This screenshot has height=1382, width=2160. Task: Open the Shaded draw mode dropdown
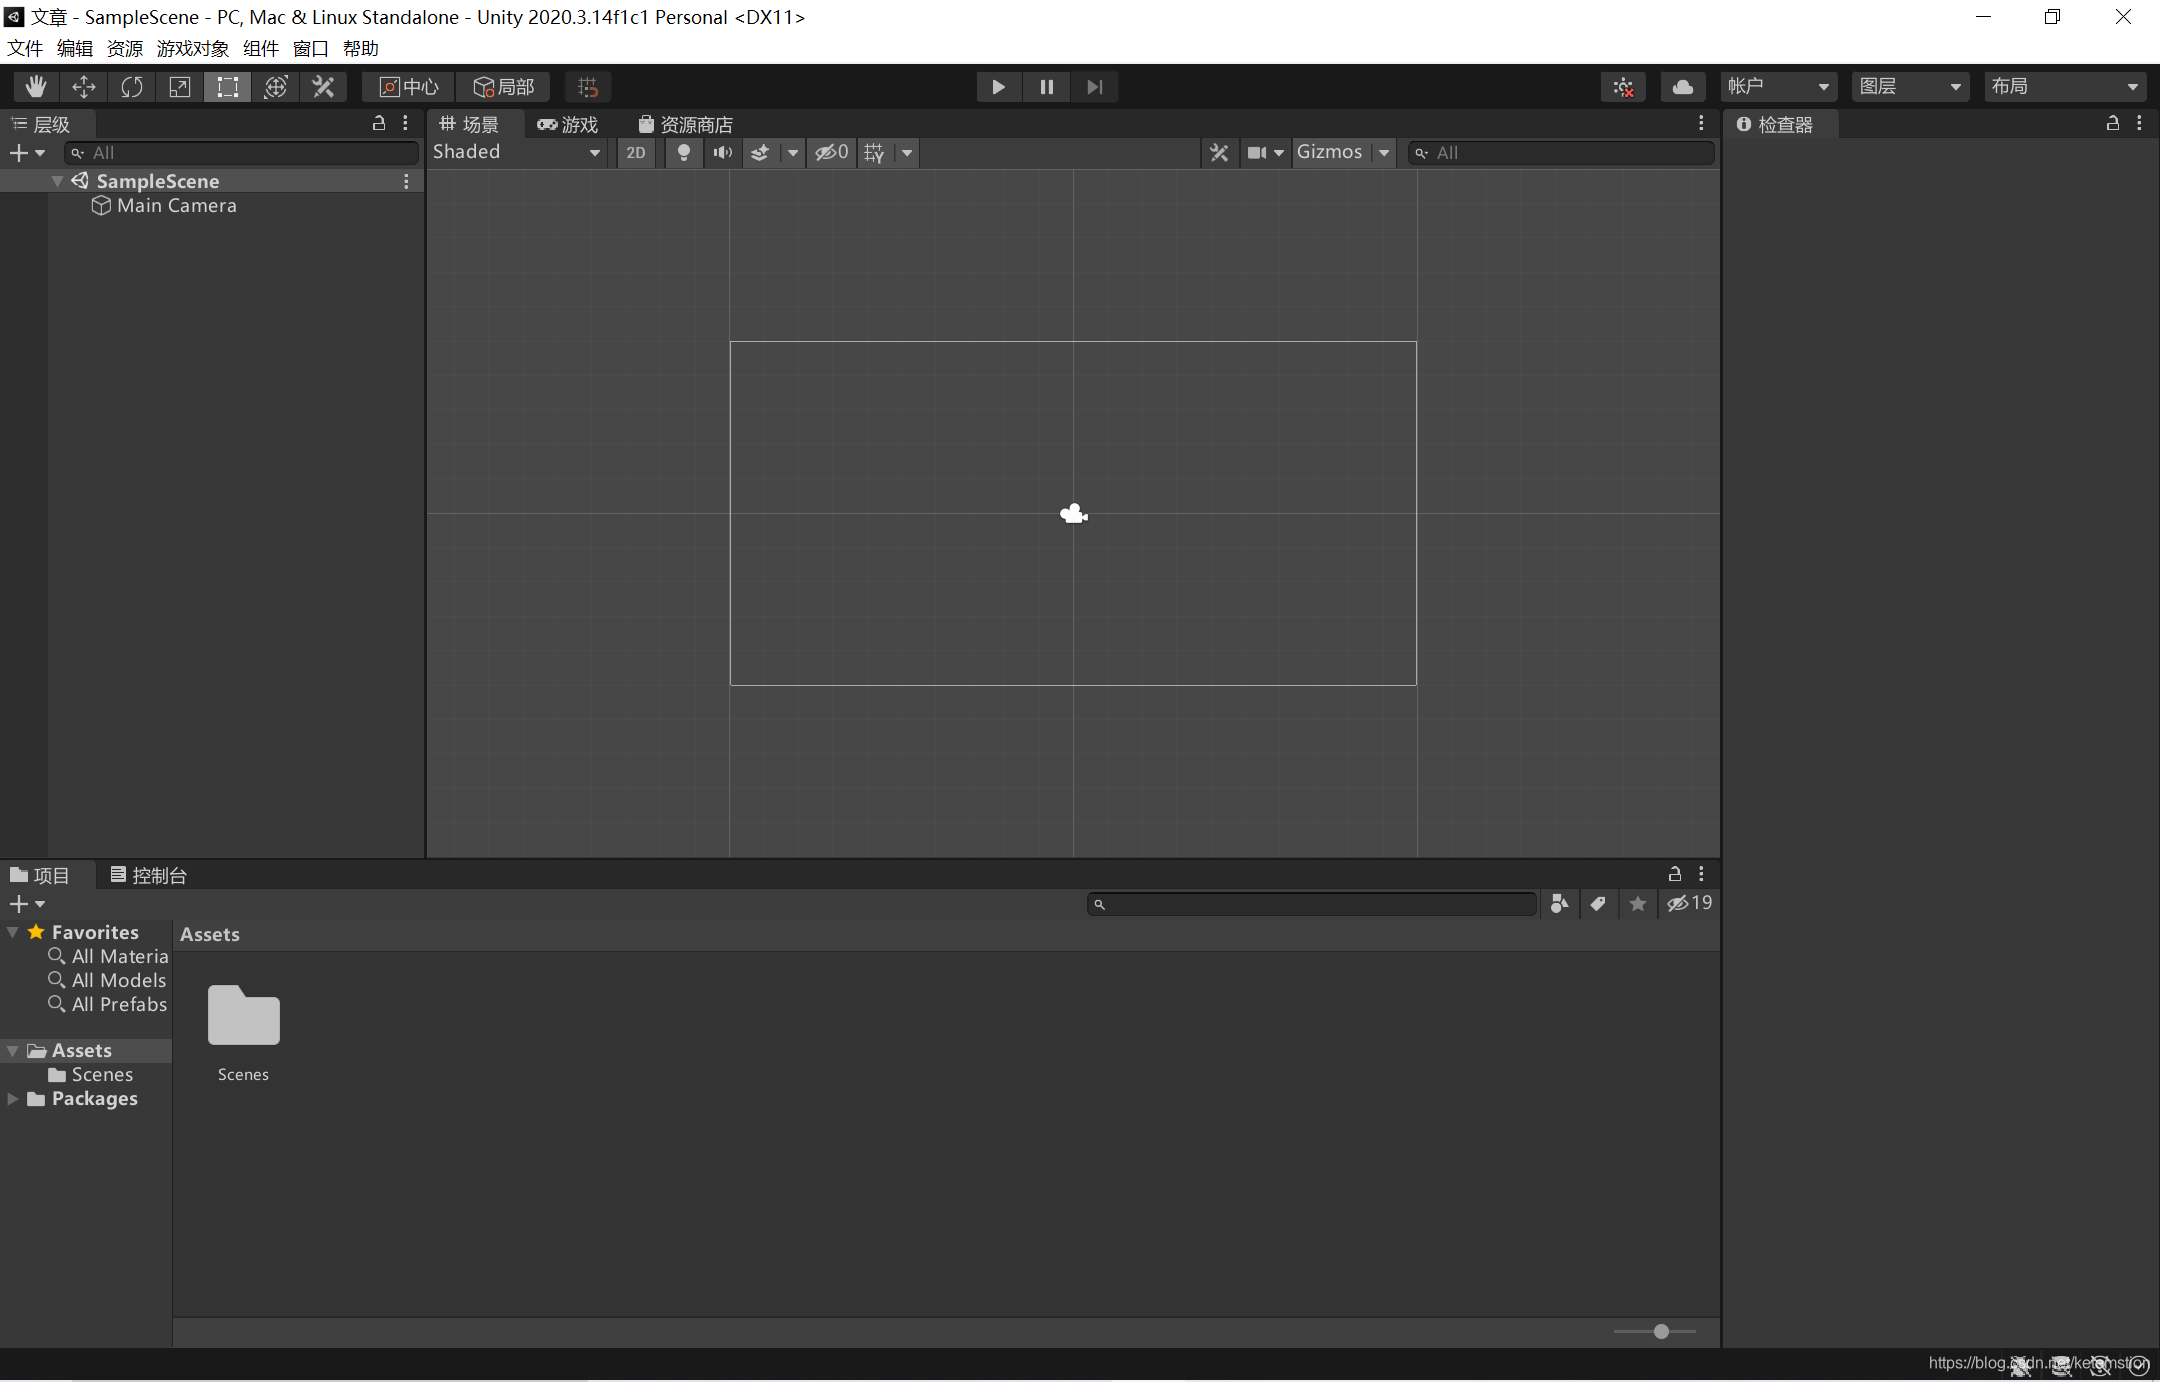(516, 152)
